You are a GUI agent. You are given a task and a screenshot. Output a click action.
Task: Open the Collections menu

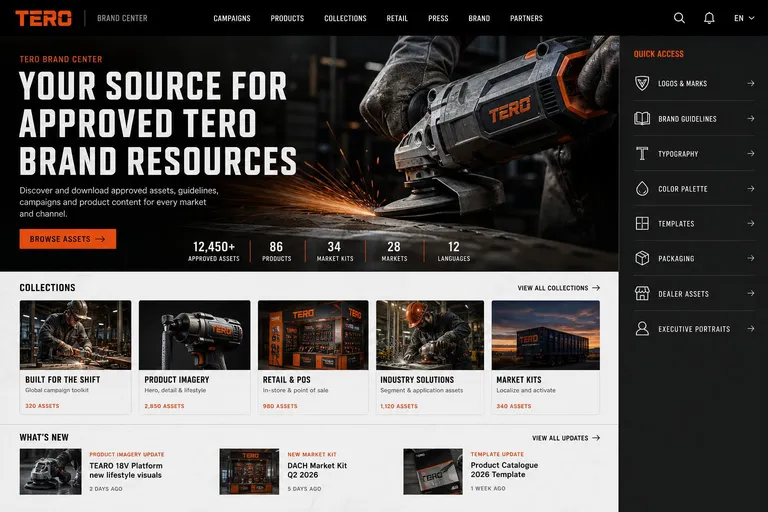click(x=345, y=18)
